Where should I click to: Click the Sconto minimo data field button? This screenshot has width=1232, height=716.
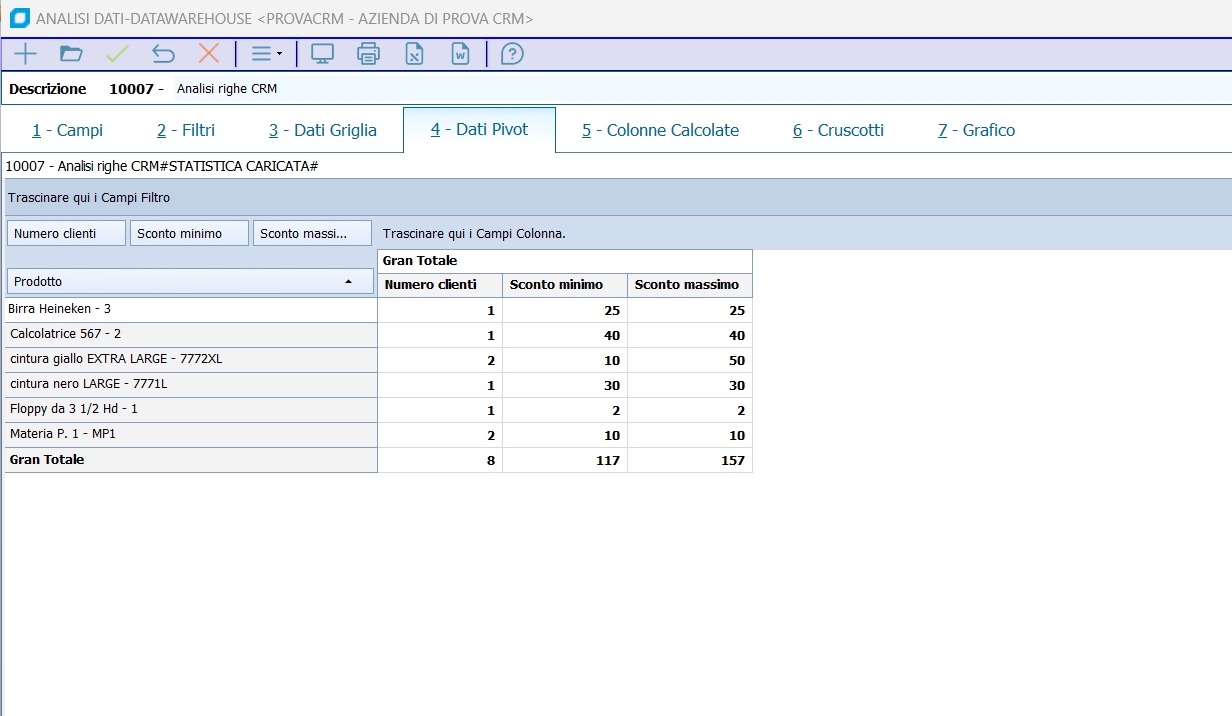coord(189,233)
